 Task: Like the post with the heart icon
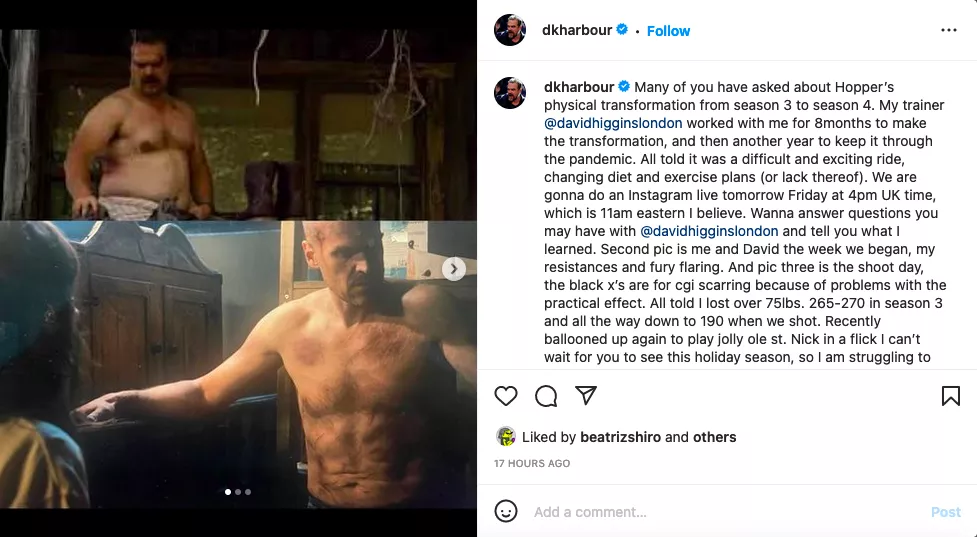[x=506, y=396]
